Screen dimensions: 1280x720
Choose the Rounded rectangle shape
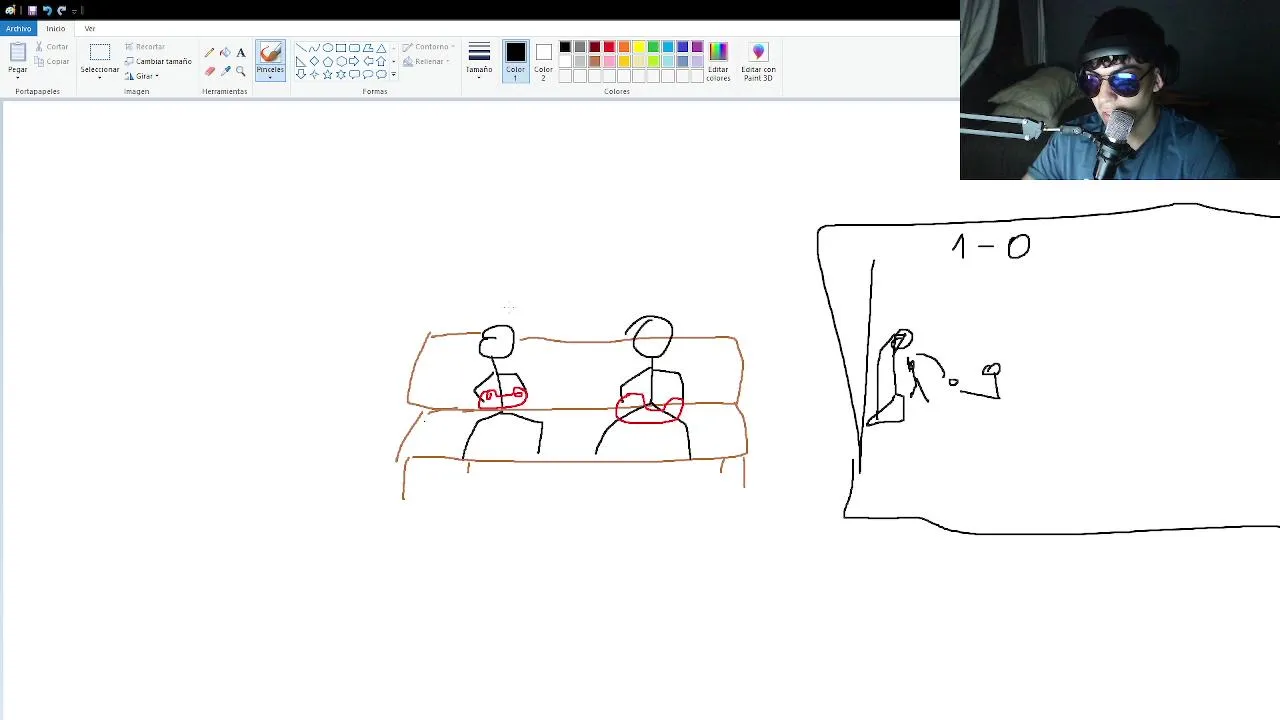[x=354, y=48]
